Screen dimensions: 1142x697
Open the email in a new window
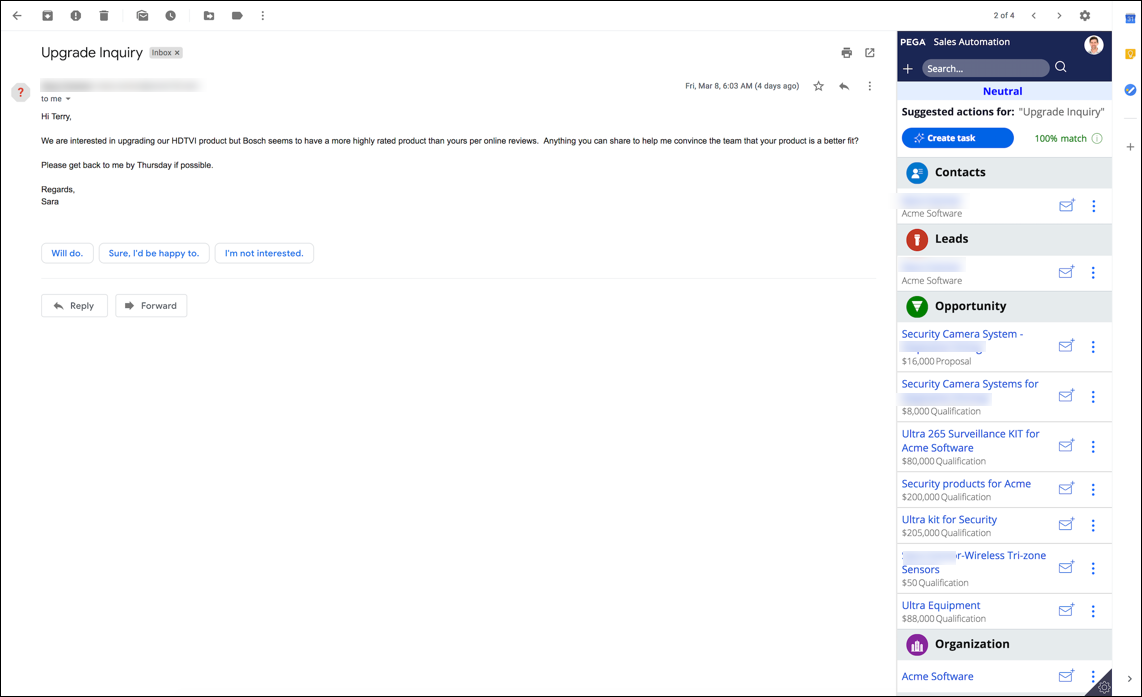coord(870,53)
